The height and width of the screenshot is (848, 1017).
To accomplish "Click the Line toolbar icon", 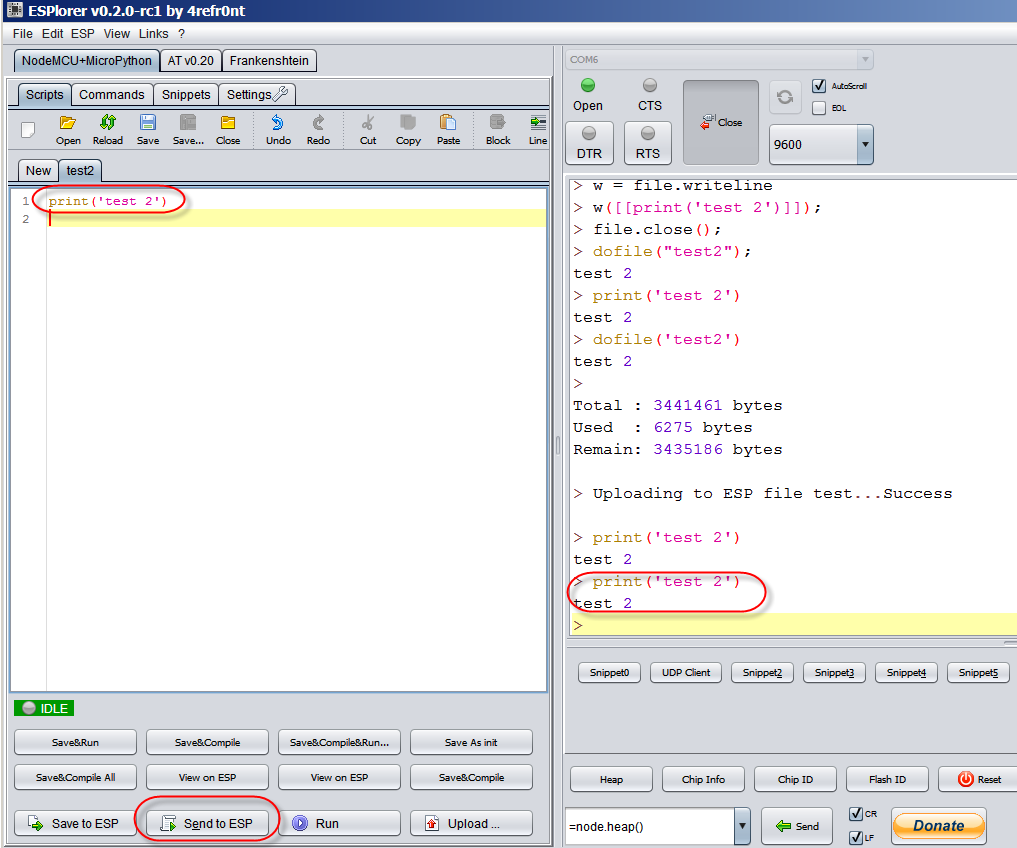I will 538,130.
